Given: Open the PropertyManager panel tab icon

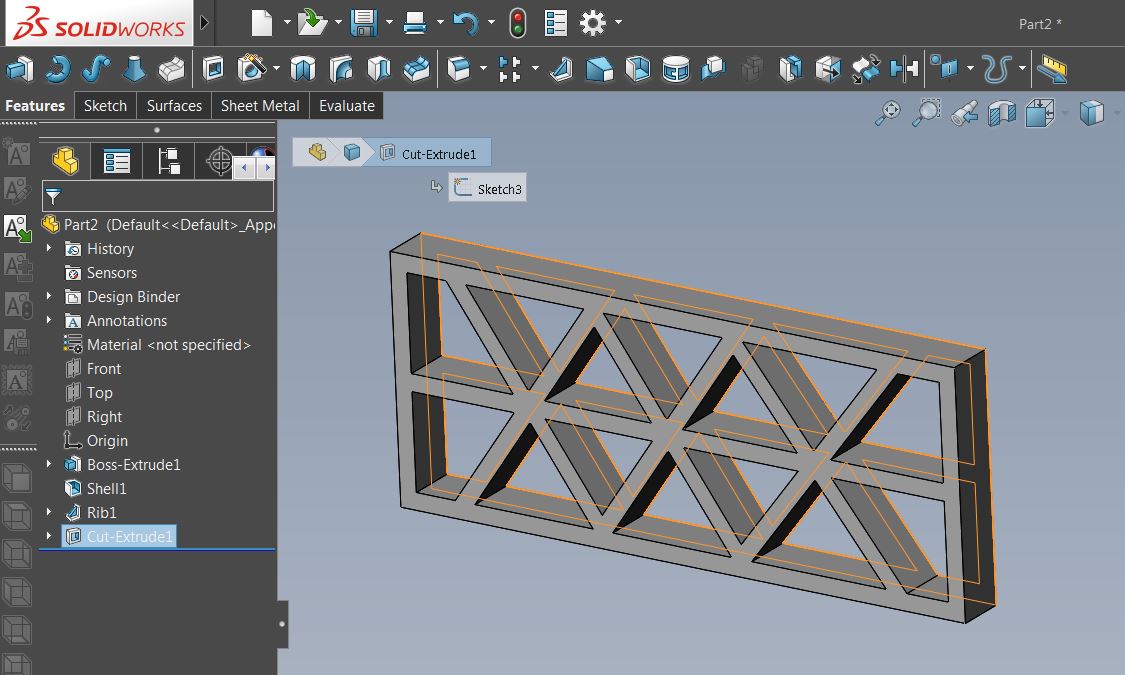Looking at the screenshot, I should coord(117,161).
